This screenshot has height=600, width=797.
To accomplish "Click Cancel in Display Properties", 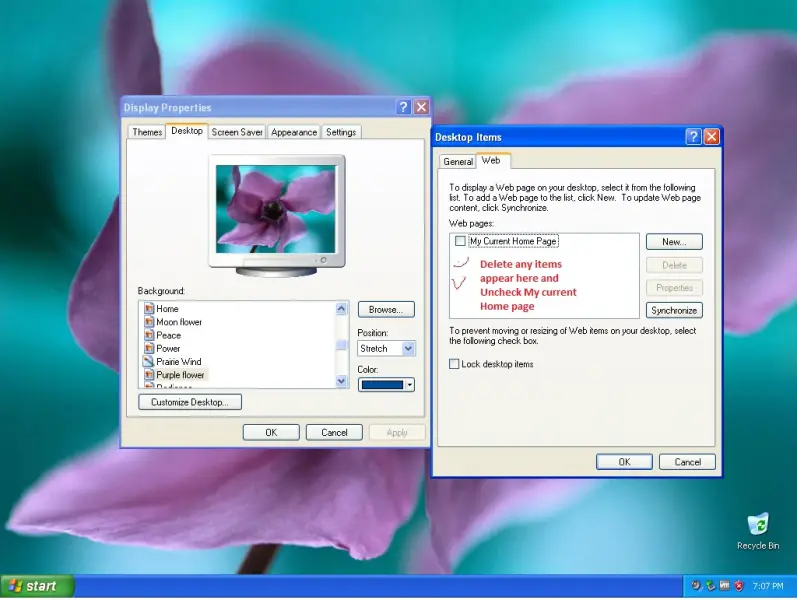I will [334, 433].
